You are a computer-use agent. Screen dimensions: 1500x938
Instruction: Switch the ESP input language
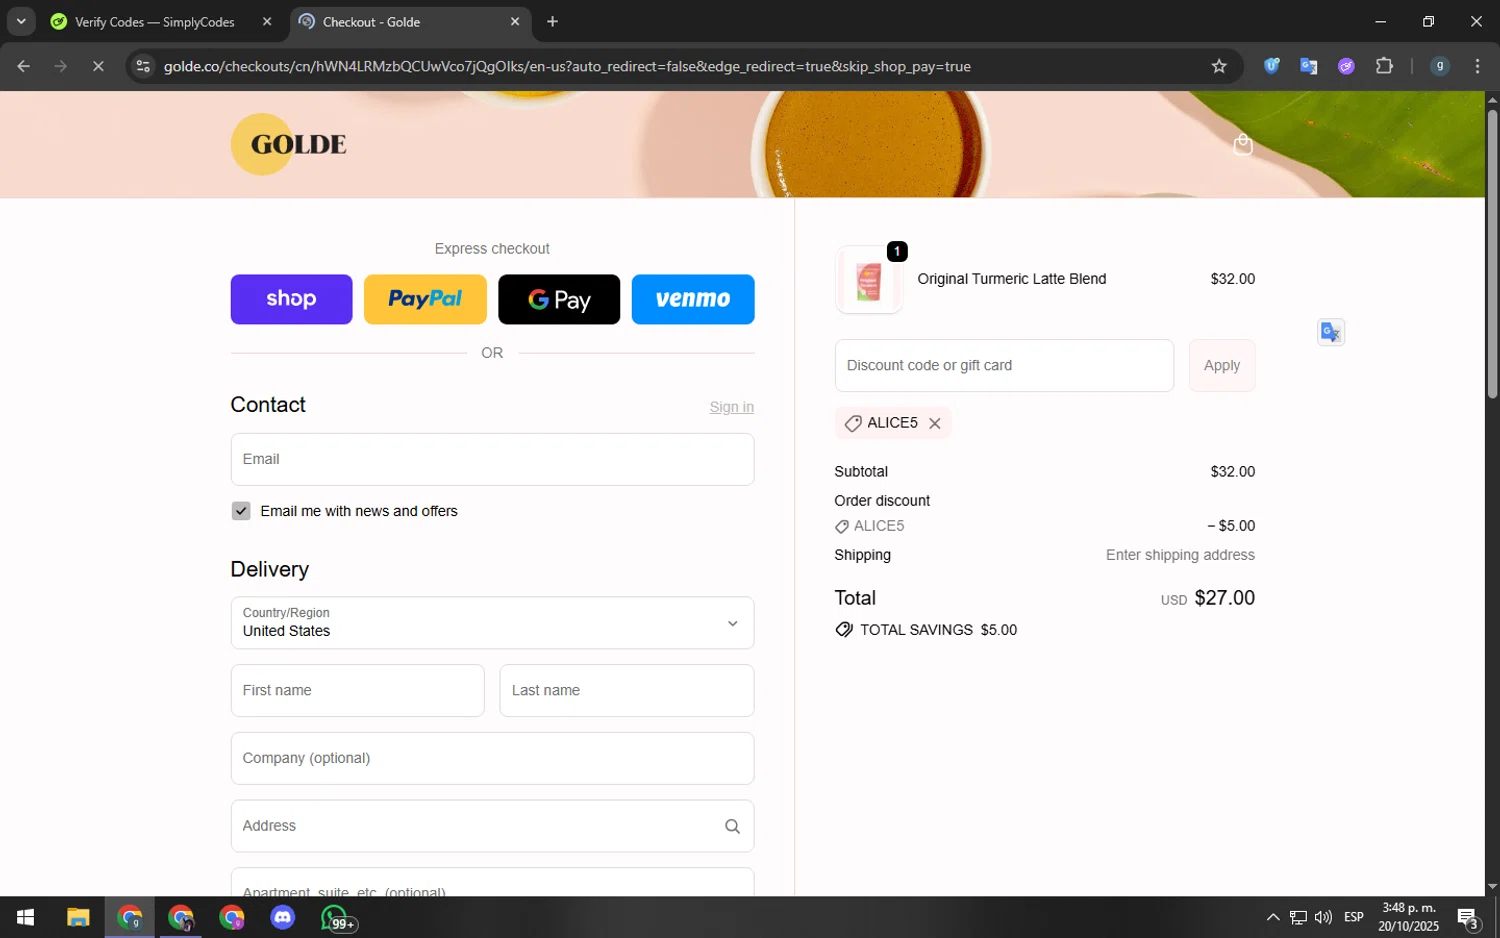[x=1354, y=917]
